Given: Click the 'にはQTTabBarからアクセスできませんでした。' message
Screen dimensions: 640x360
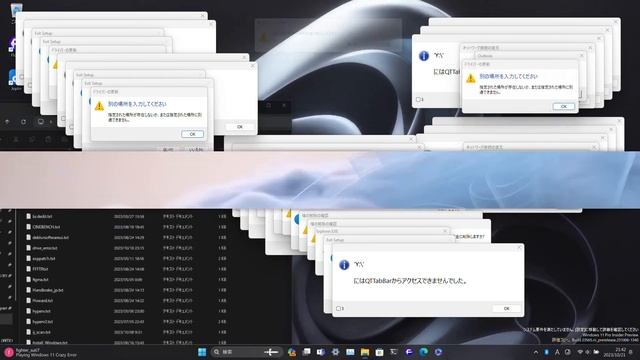Looking at the screenshot, I should [x=410, y=281].
